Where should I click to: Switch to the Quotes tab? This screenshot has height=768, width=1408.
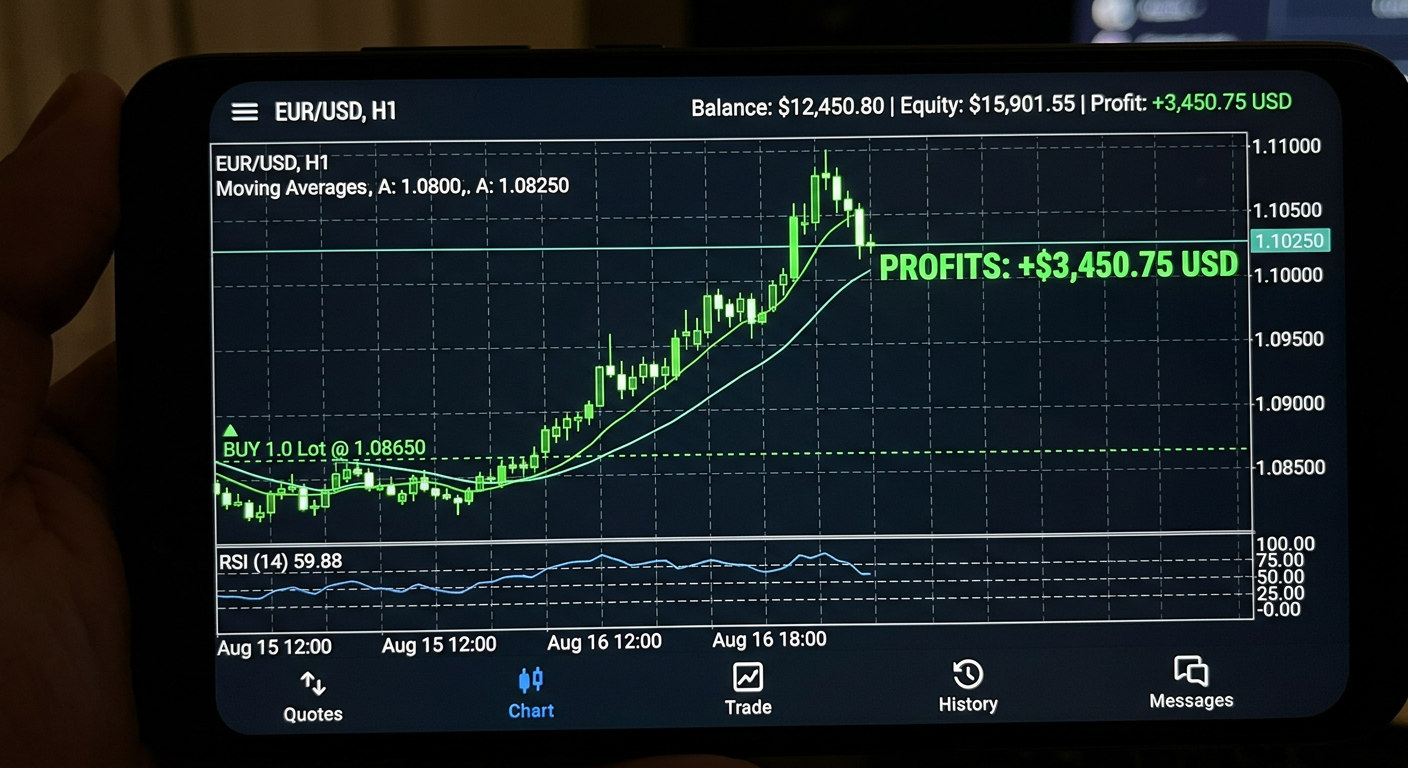tap(313, 697)
